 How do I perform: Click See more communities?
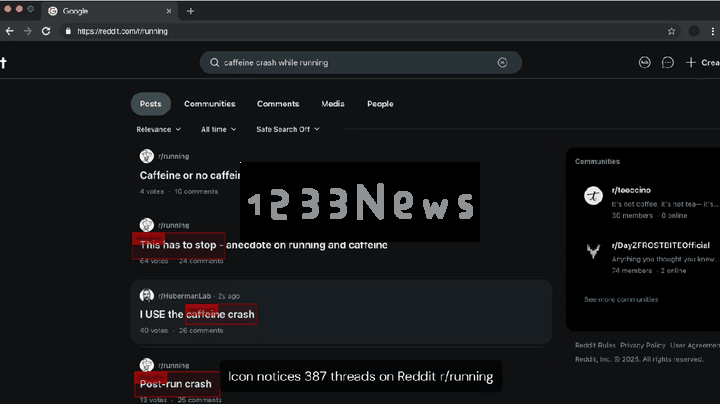621,299
